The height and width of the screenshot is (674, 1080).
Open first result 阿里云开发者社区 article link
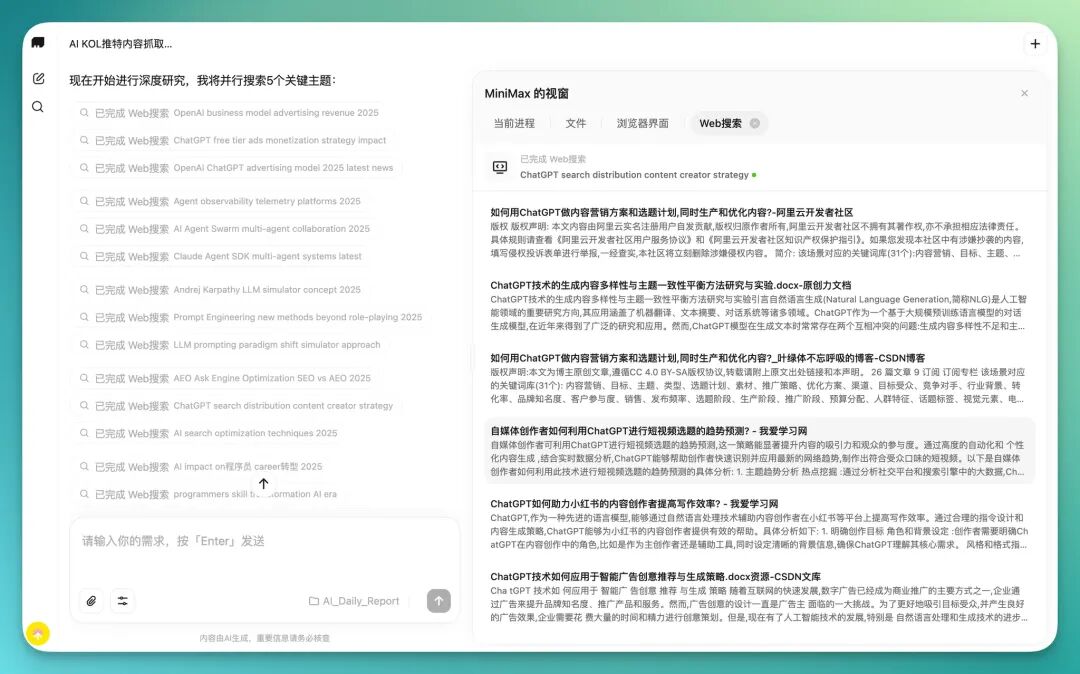coord(672,213)
